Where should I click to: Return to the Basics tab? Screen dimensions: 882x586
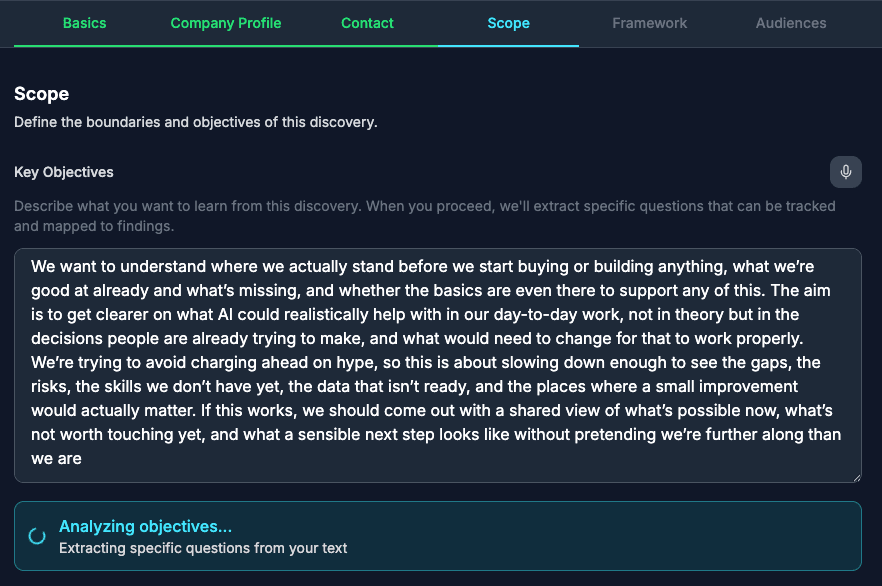pyautogui.click(x=84, y=23)
